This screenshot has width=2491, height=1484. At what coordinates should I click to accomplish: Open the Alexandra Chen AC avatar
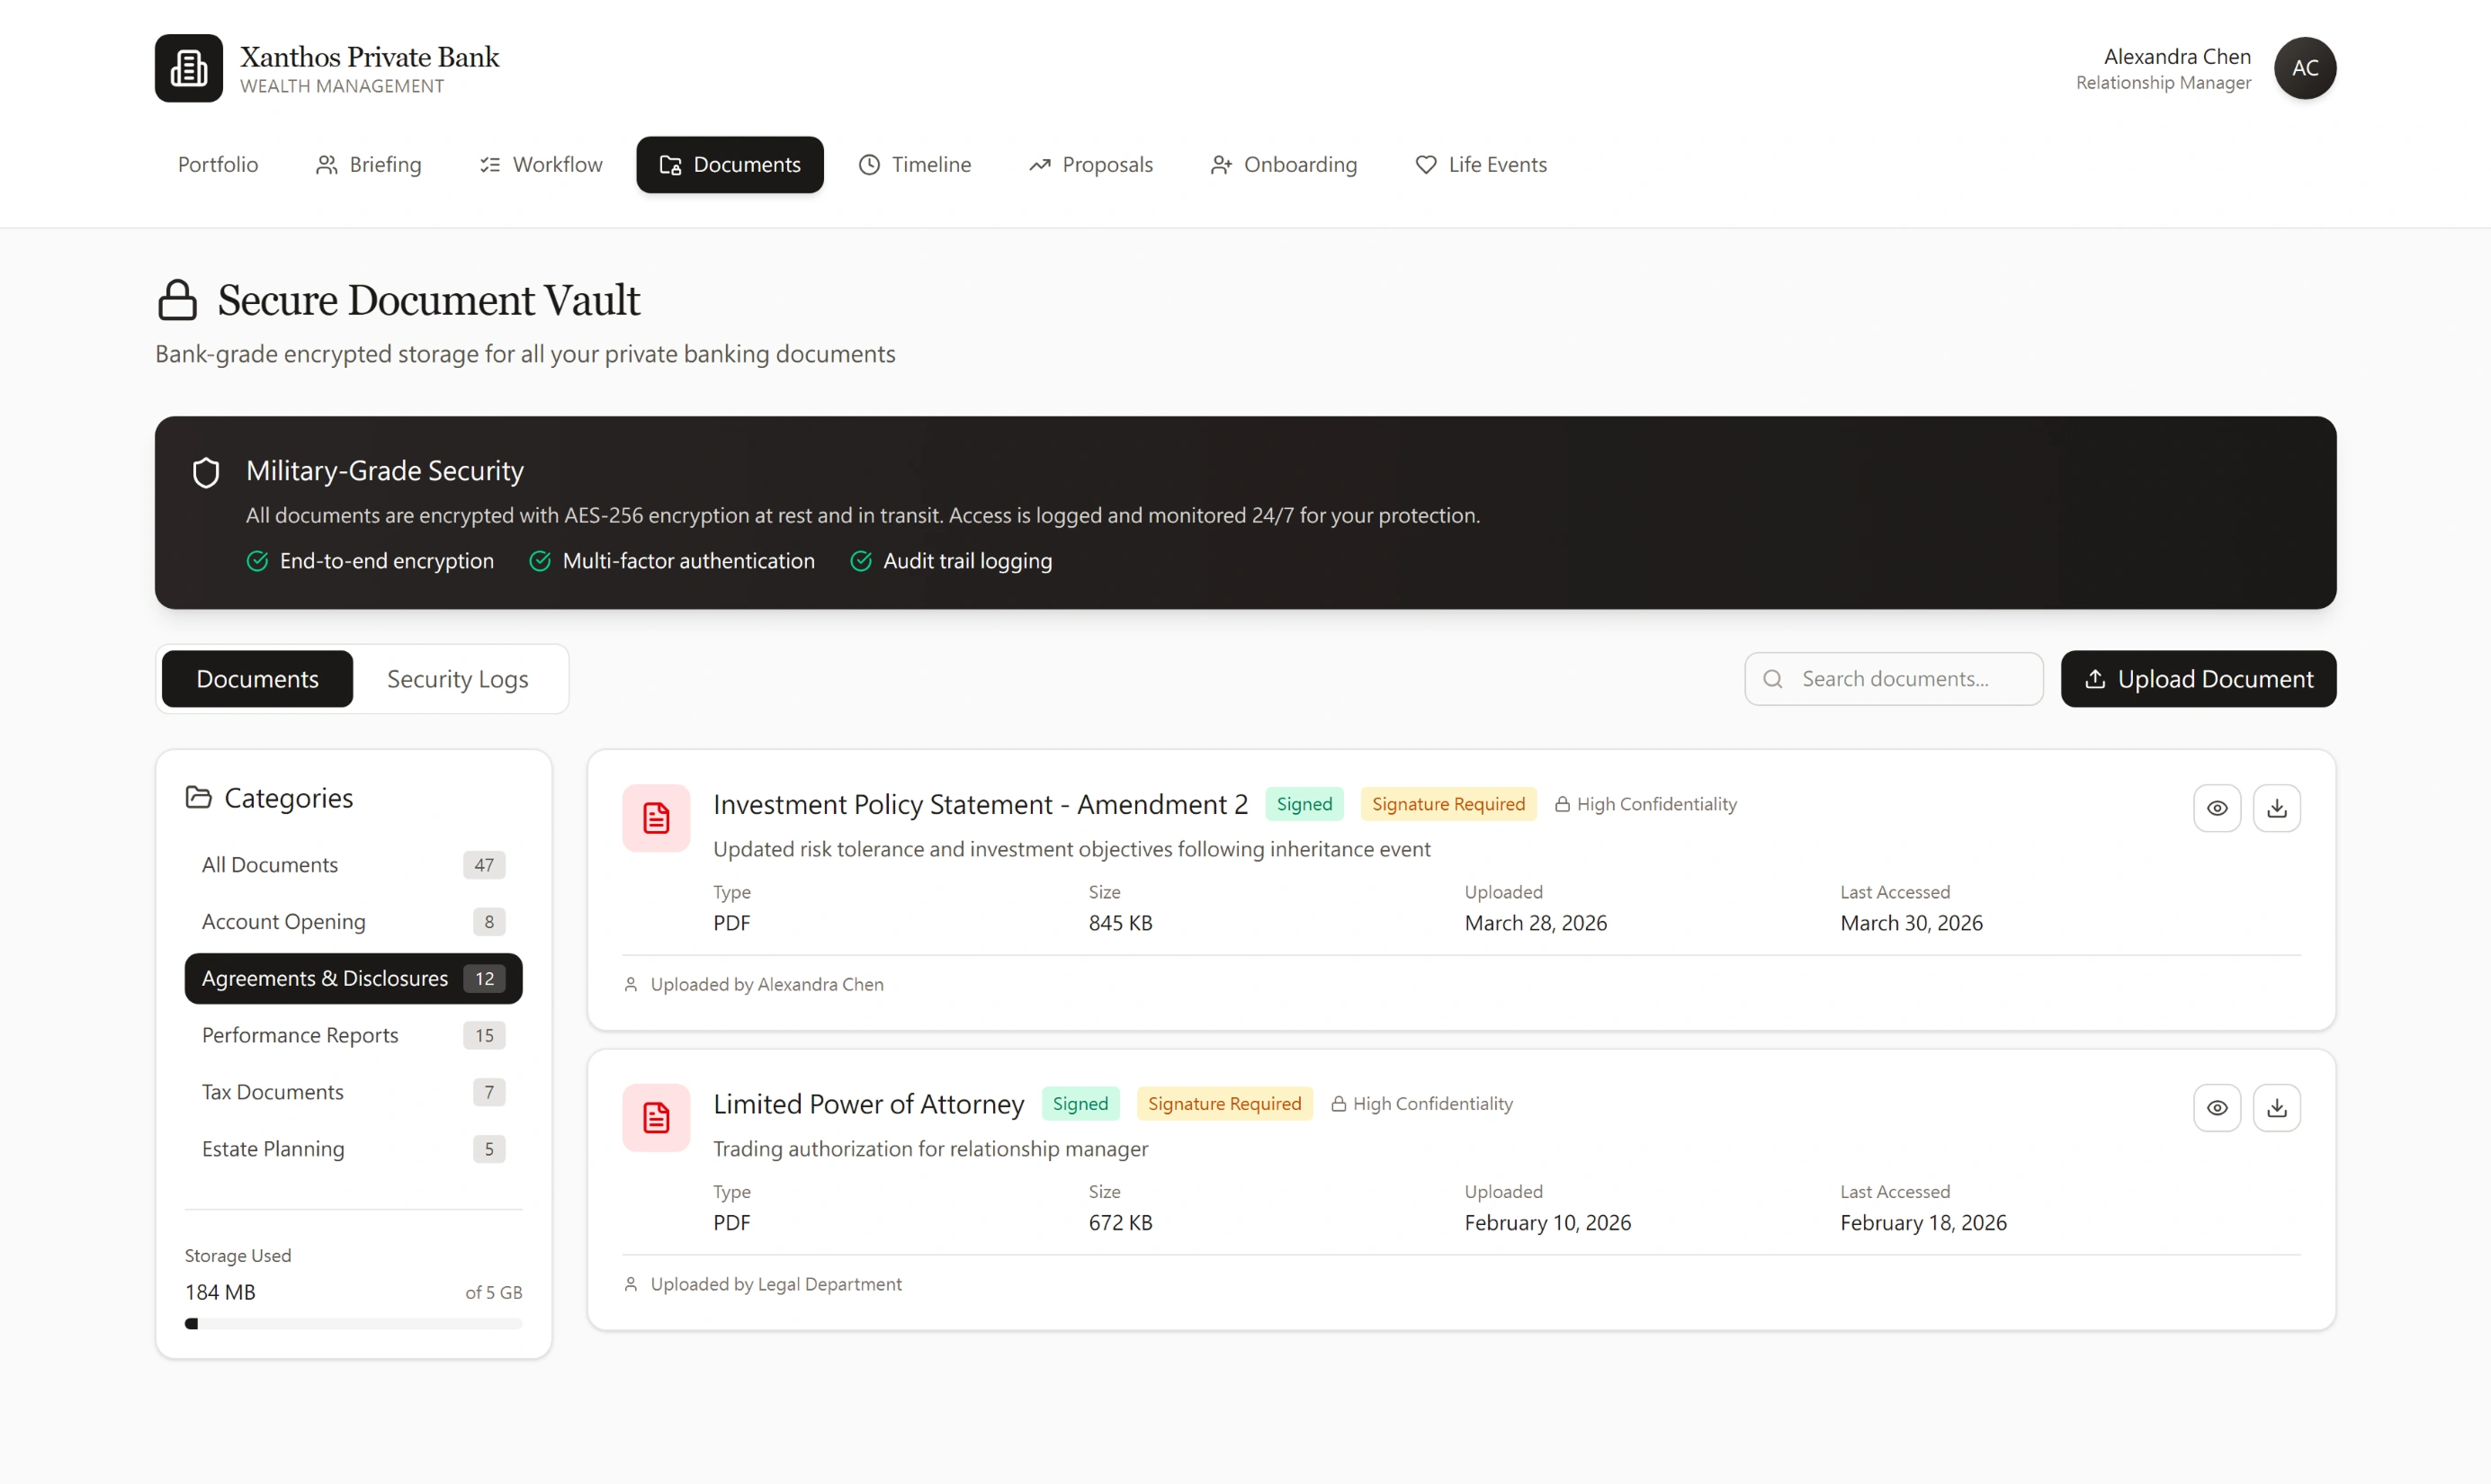tap(2305, 68)
